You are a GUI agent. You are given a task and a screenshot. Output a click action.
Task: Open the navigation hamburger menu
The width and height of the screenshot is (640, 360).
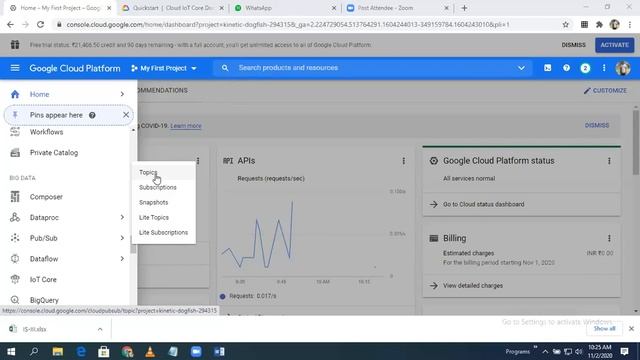tap(15, 68)
